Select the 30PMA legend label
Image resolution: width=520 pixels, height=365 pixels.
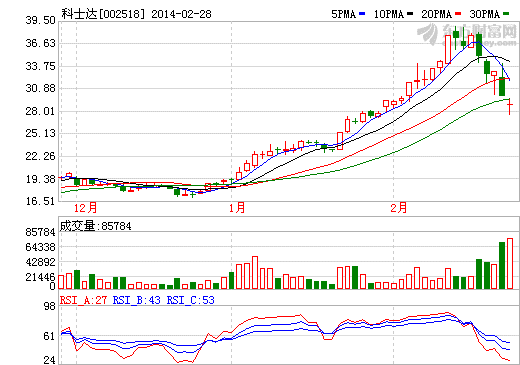484,14
